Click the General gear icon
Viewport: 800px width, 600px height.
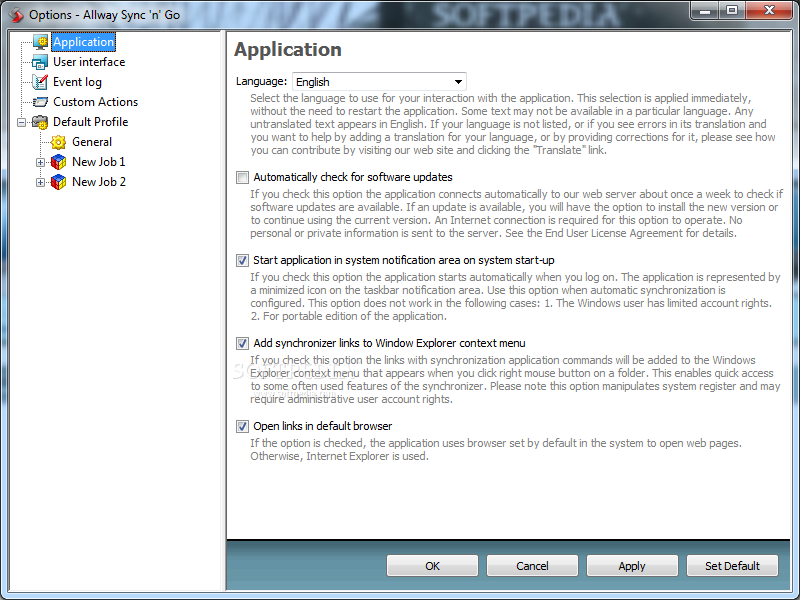point(59,142)
